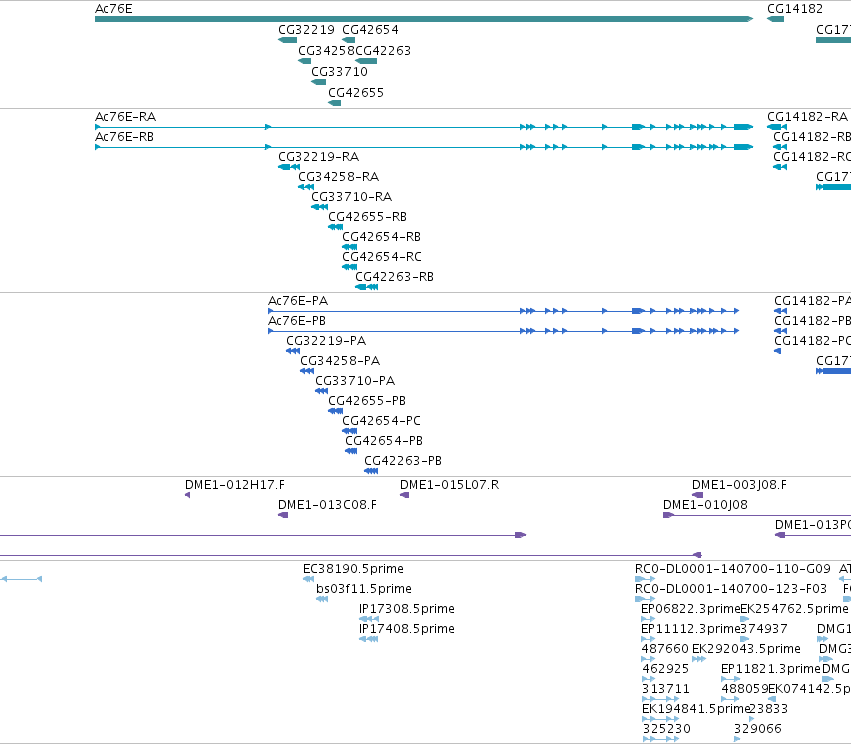
Task: Click the CG33710 gene glyph
Action: [319, 82]
